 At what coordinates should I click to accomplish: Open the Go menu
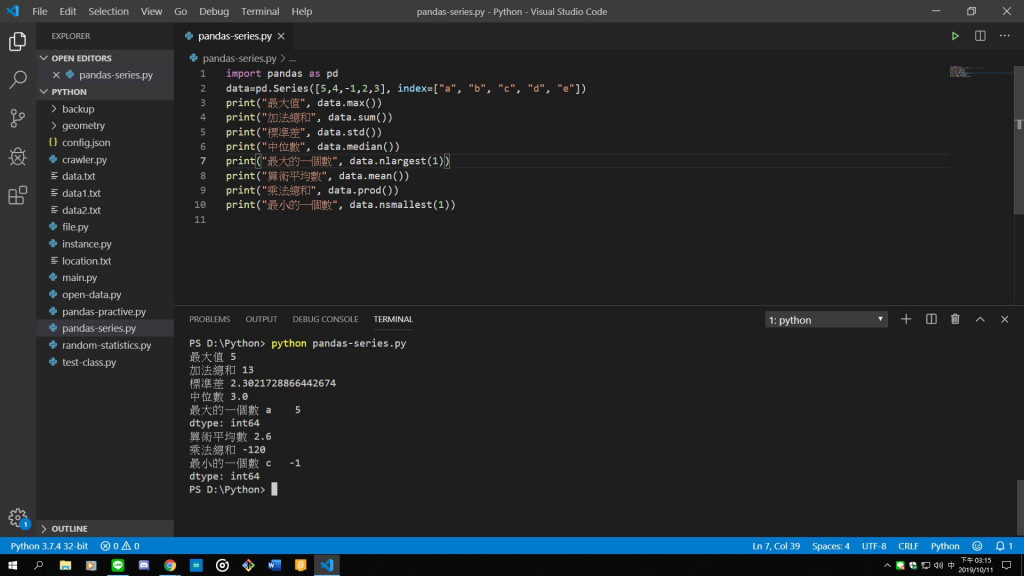point(180,11)
